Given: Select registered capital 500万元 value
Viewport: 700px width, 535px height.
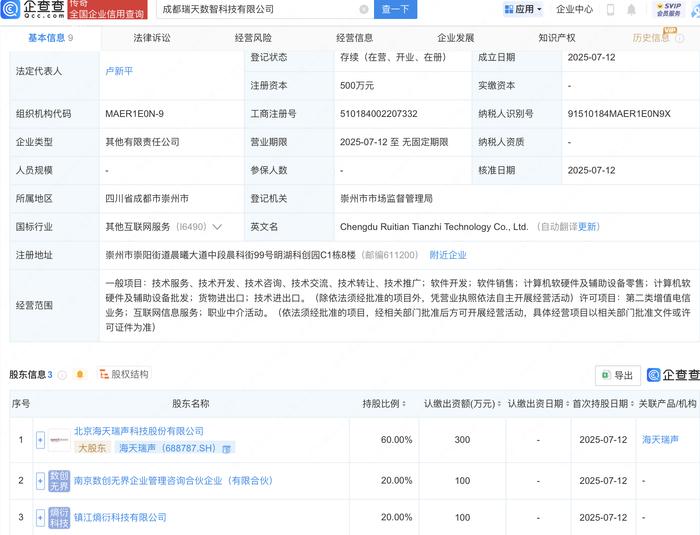Looking at the screenshot, I should [357, 86].
